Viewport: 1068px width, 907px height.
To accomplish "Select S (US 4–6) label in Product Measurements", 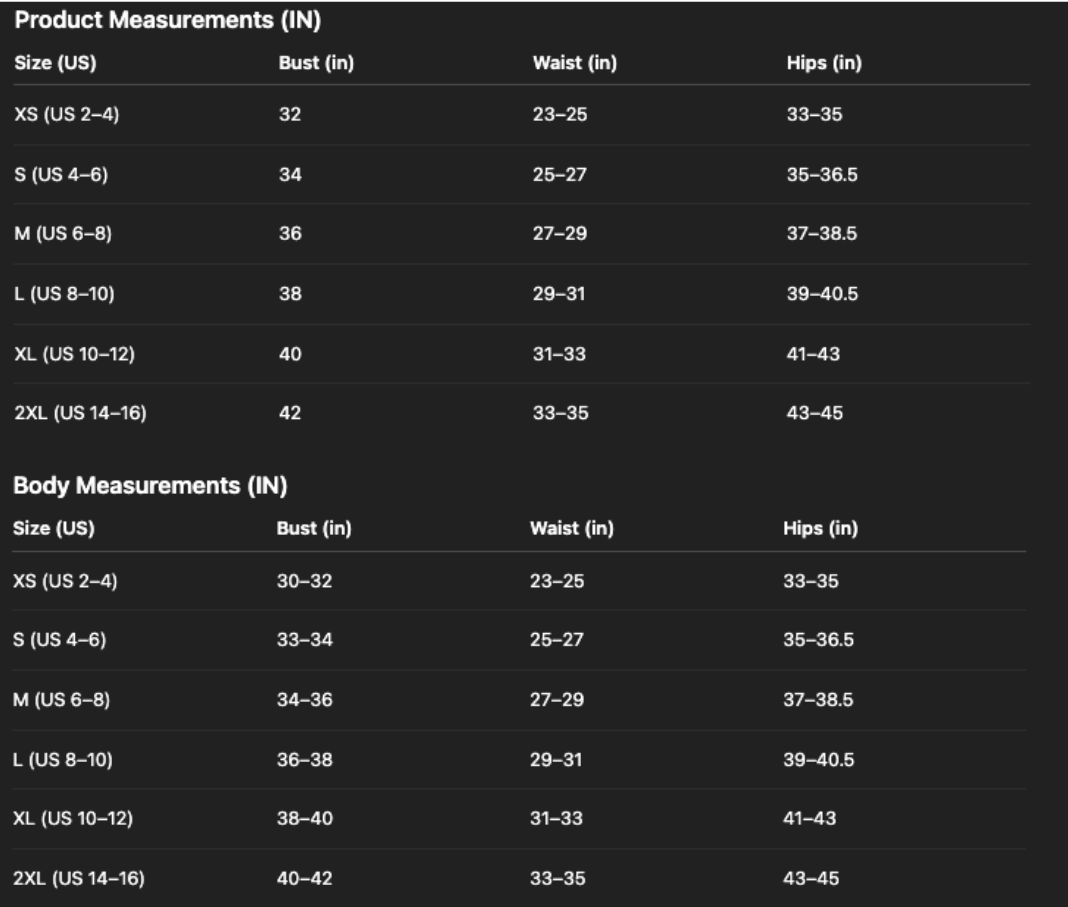I will pos(60,174).
